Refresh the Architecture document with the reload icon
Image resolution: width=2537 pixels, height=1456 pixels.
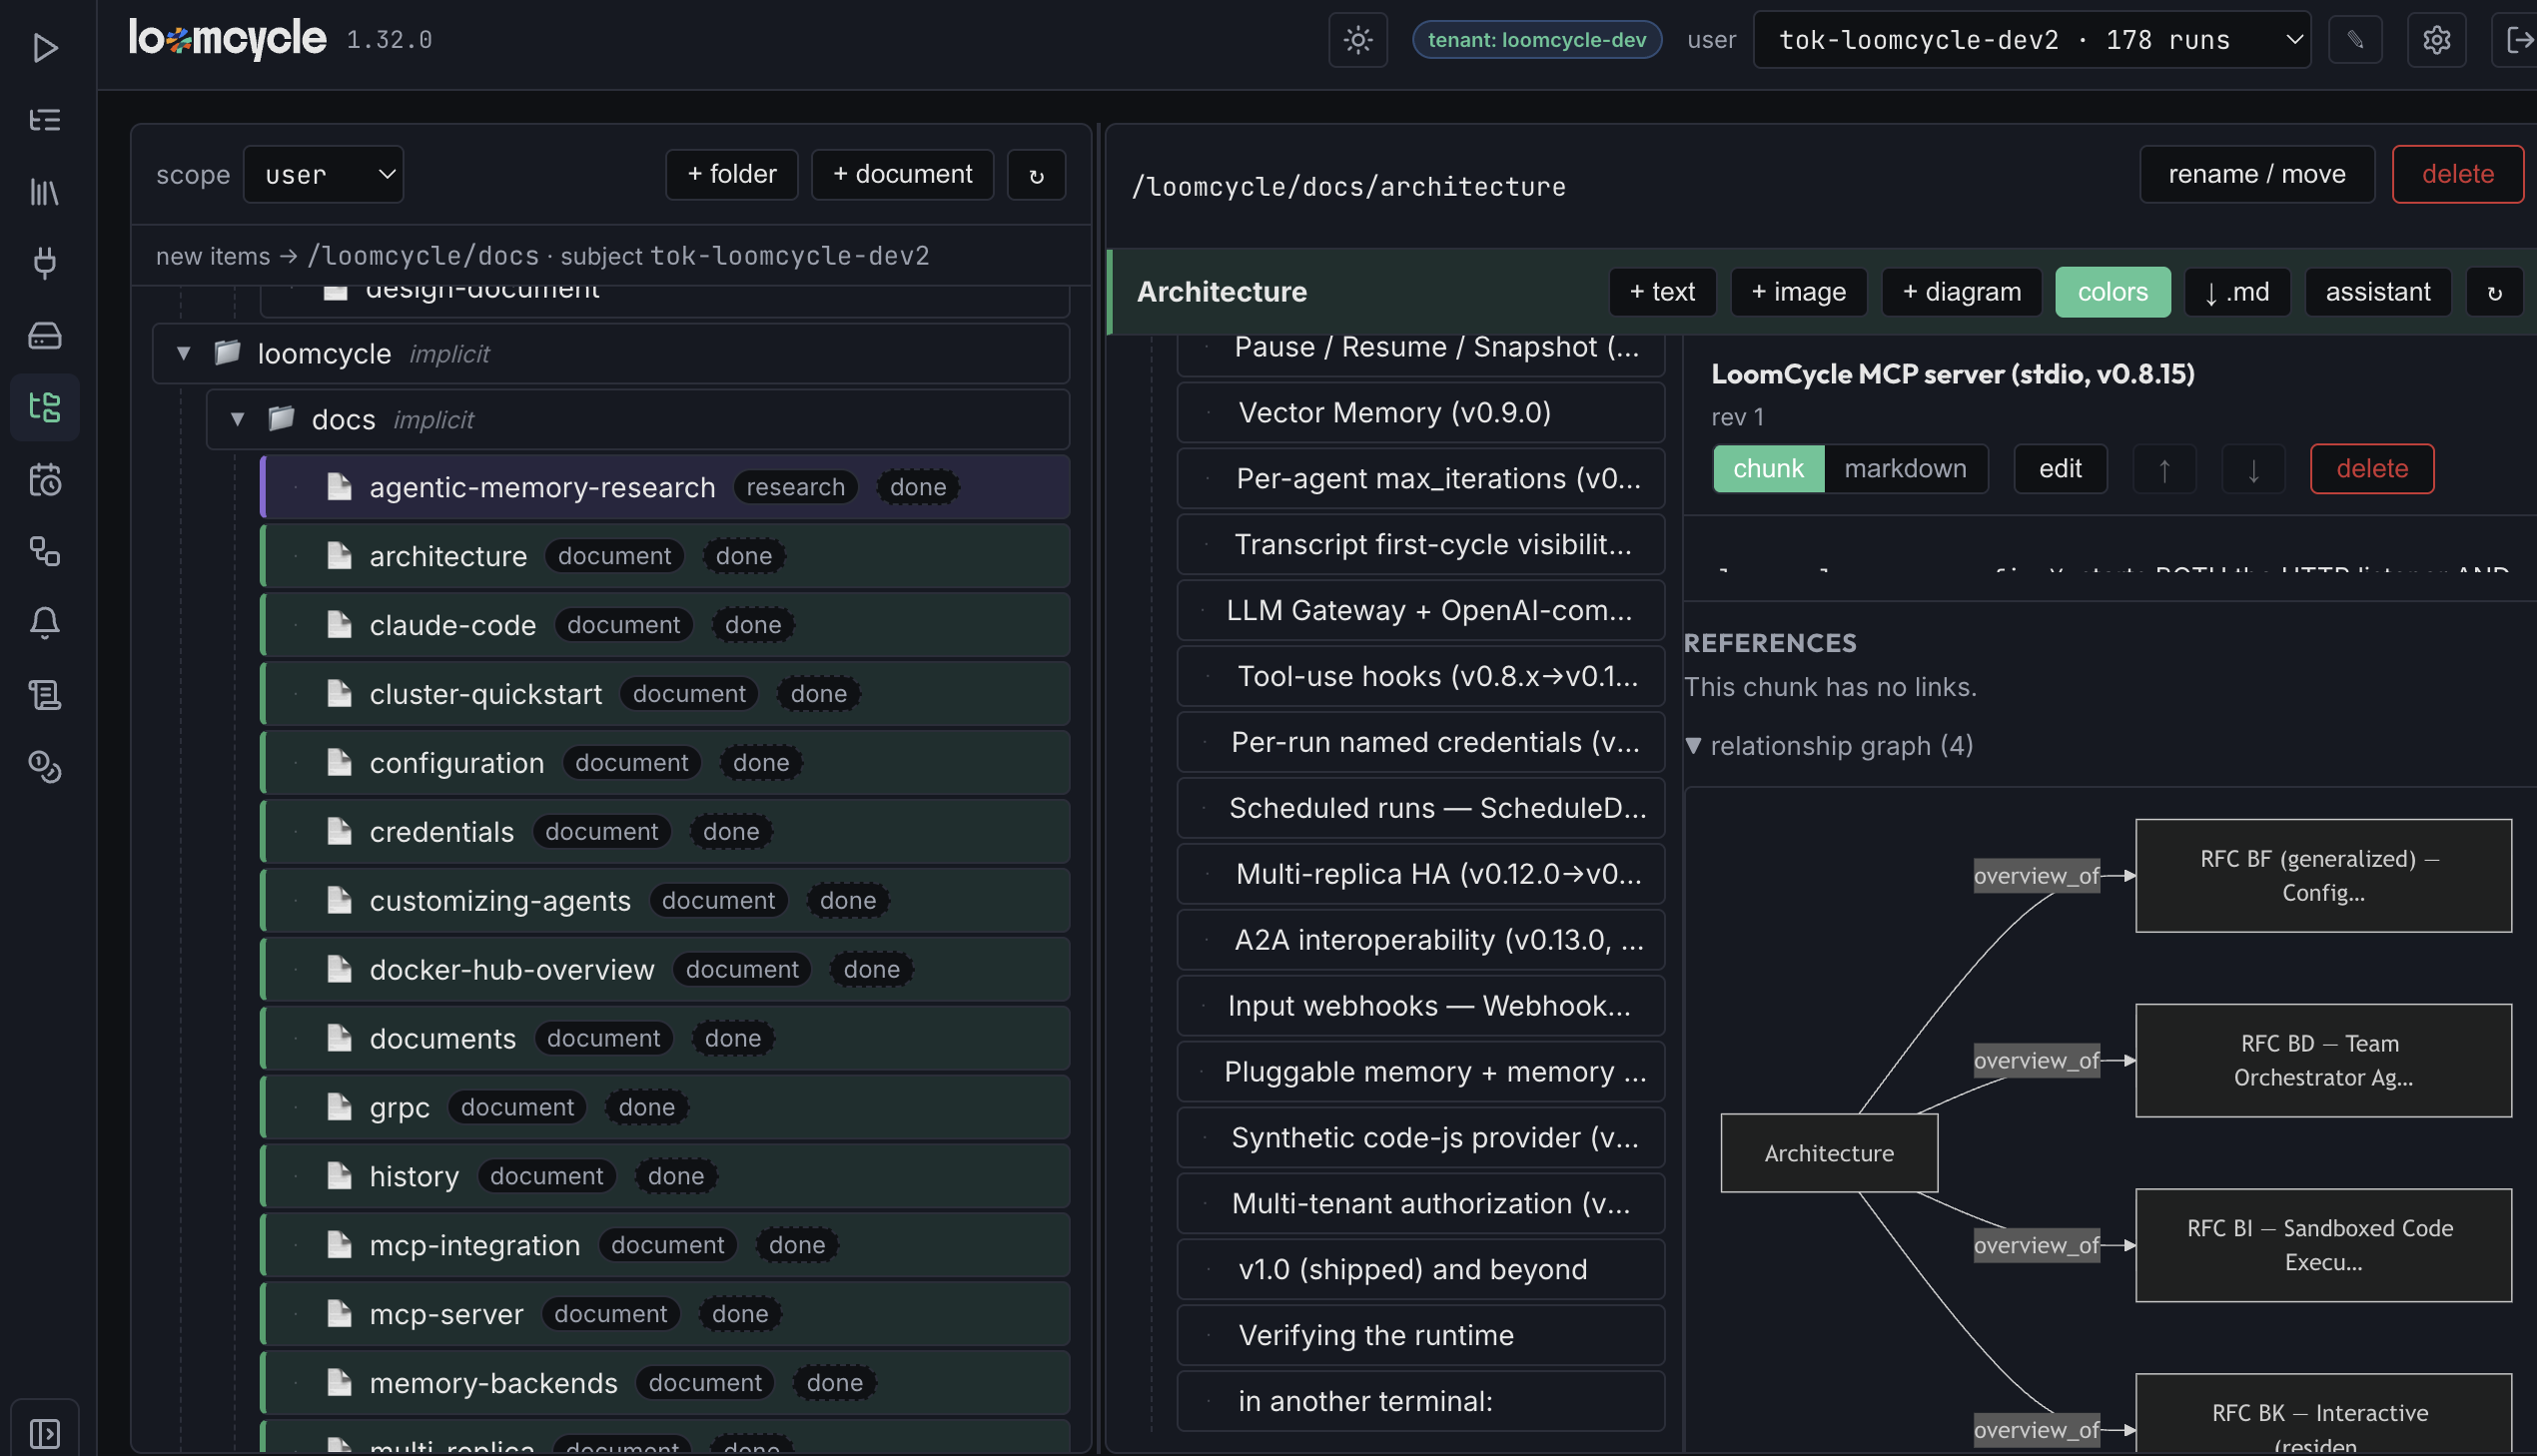2494,292
